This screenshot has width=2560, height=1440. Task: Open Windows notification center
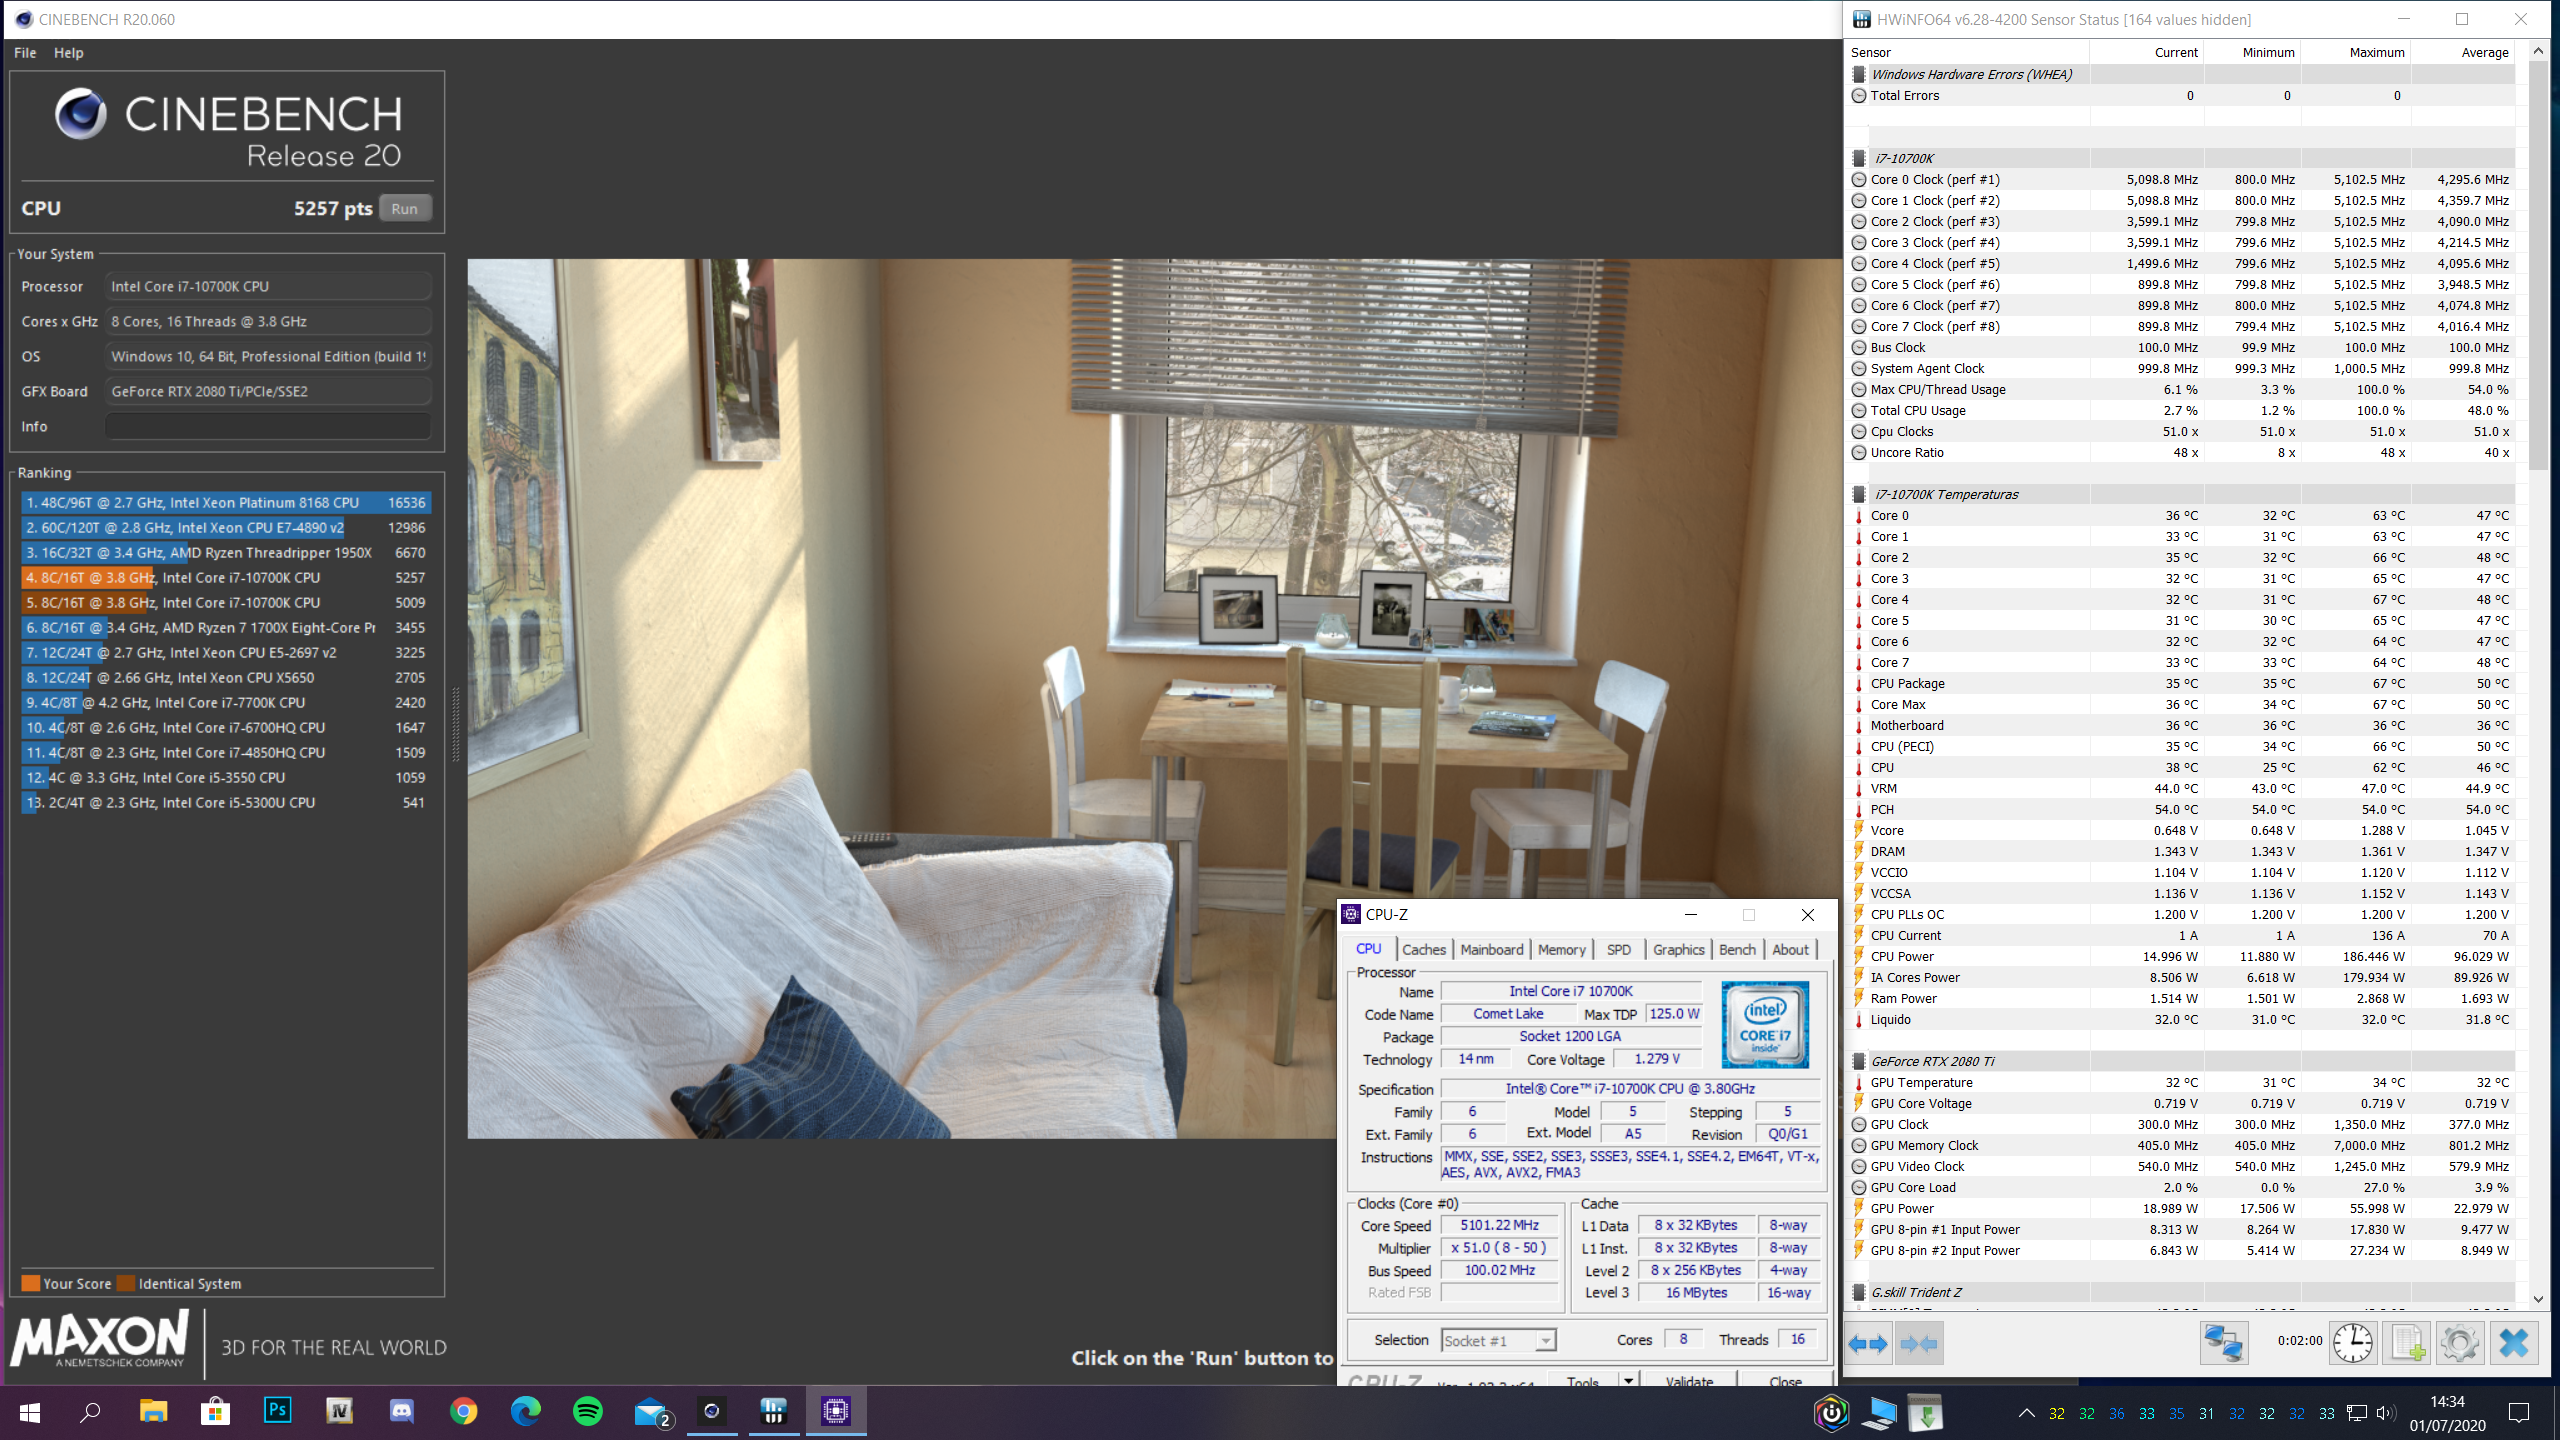click(x=2519, y=1413)
